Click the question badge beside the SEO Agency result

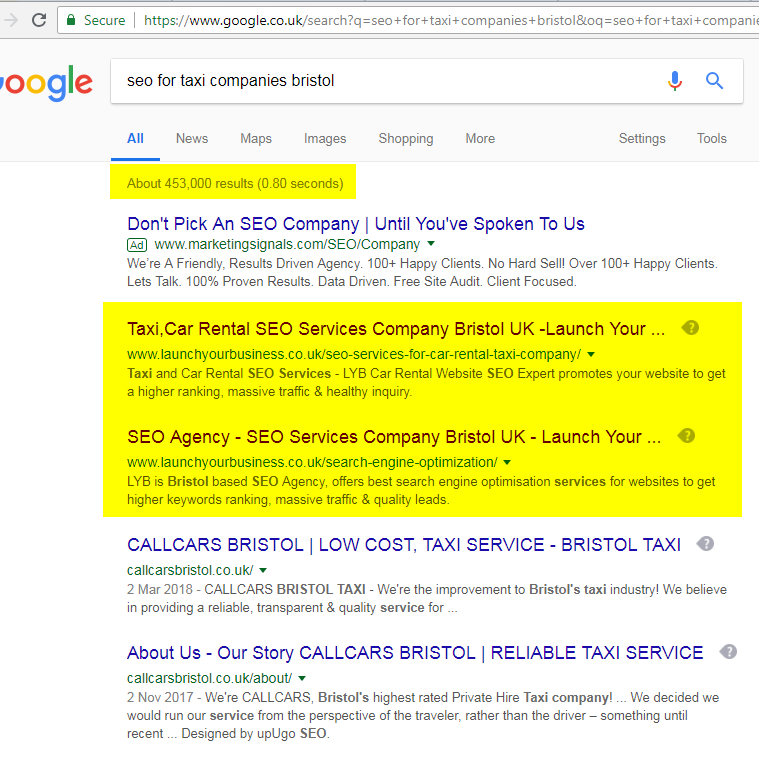686,436
